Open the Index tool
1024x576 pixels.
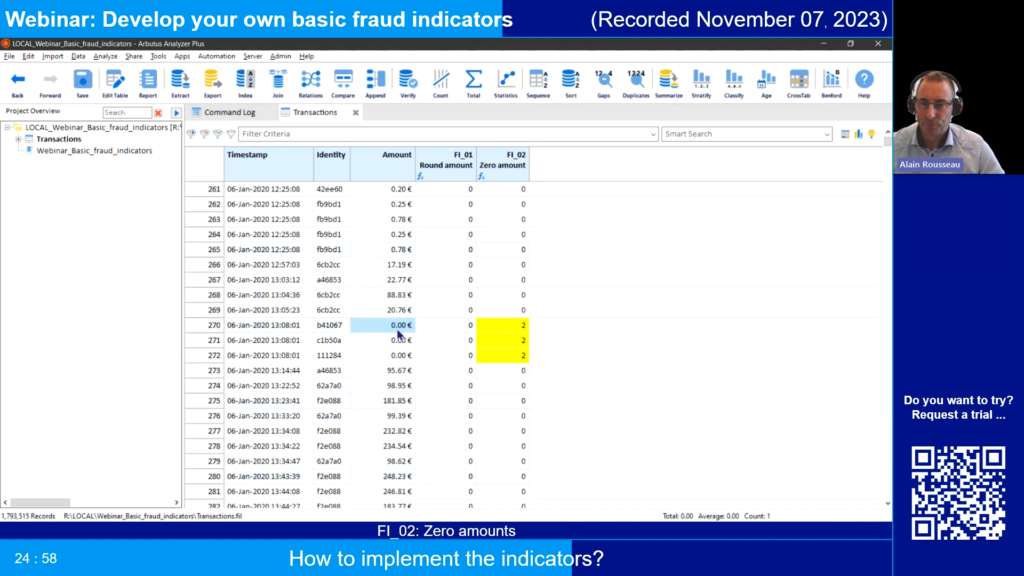(246, 84)
